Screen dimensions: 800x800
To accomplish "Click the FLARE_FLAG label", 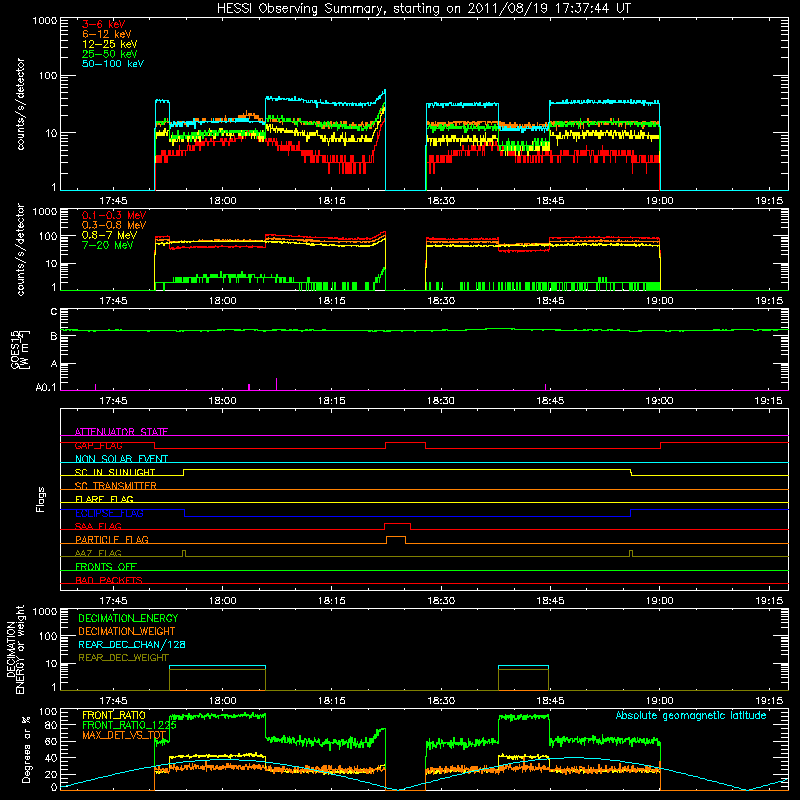I will (104, 499).
